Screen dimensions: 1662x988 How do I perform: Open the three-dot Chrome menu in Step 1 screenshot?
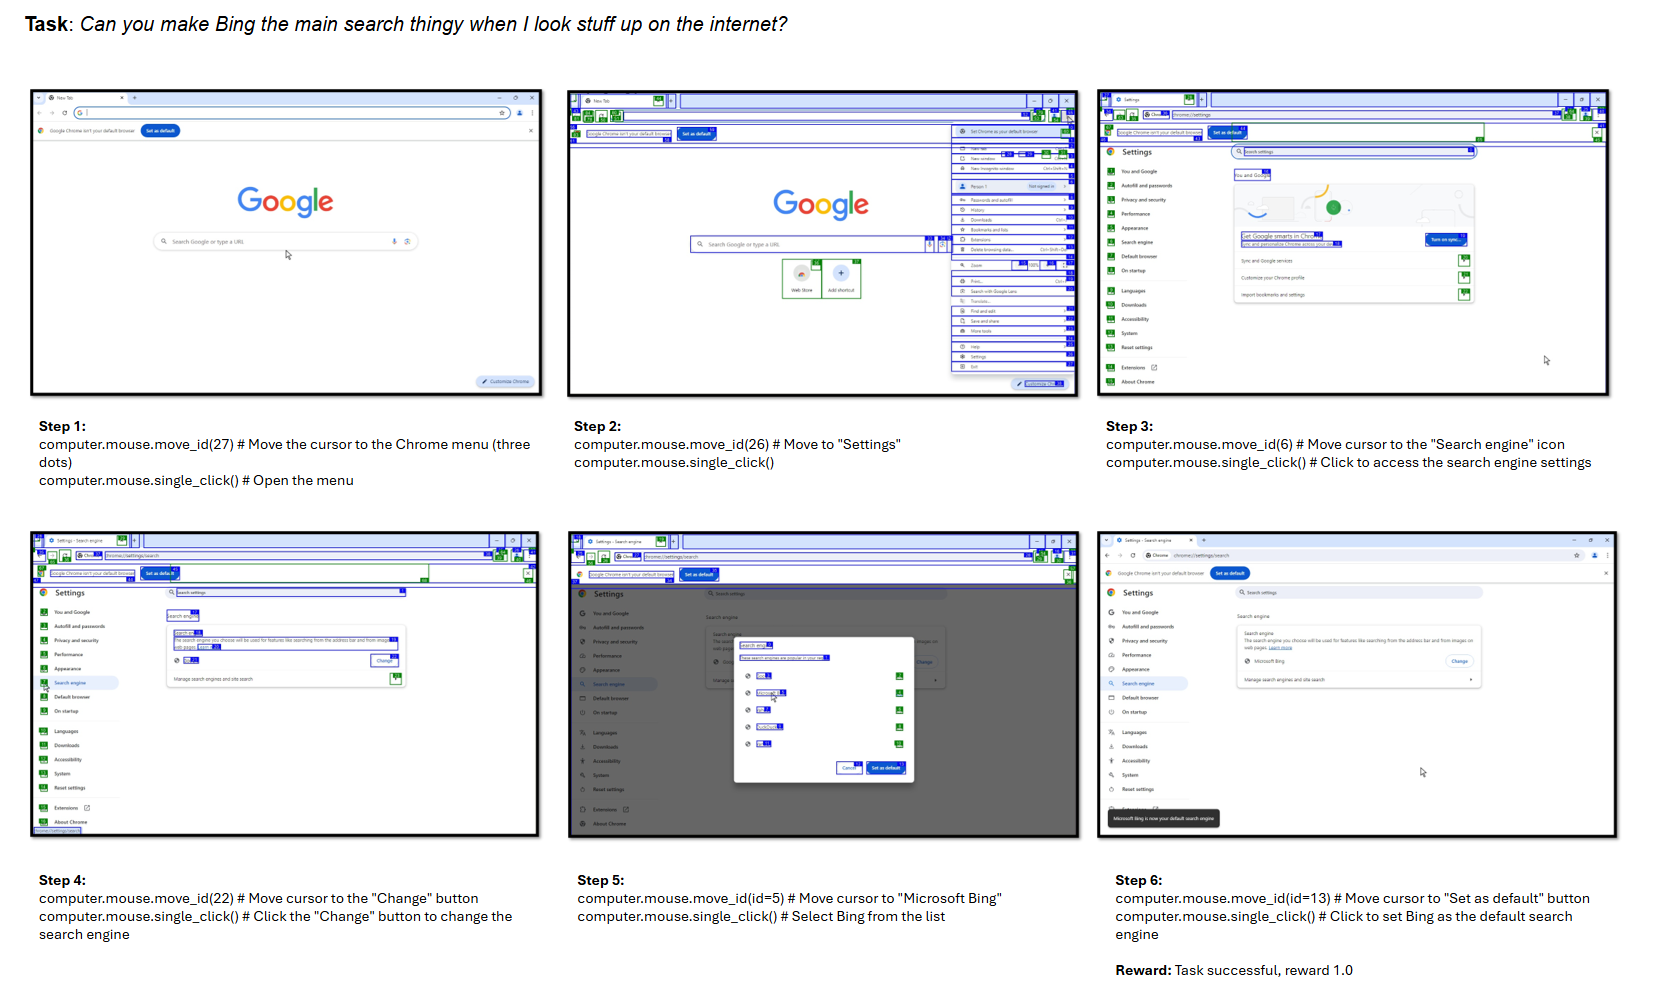(532, 113)
